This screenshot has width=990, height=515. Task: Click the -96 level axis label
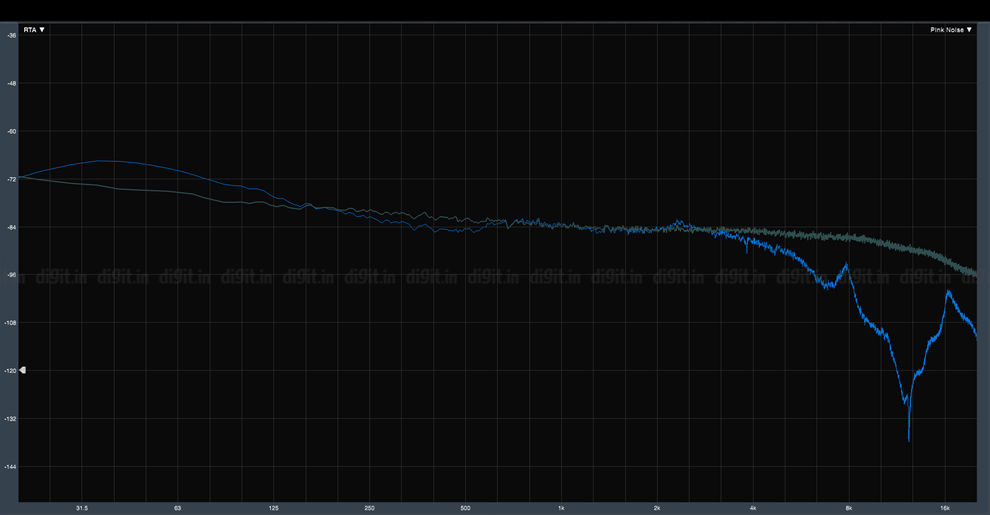pyautogui.click(x=11, y=275)
